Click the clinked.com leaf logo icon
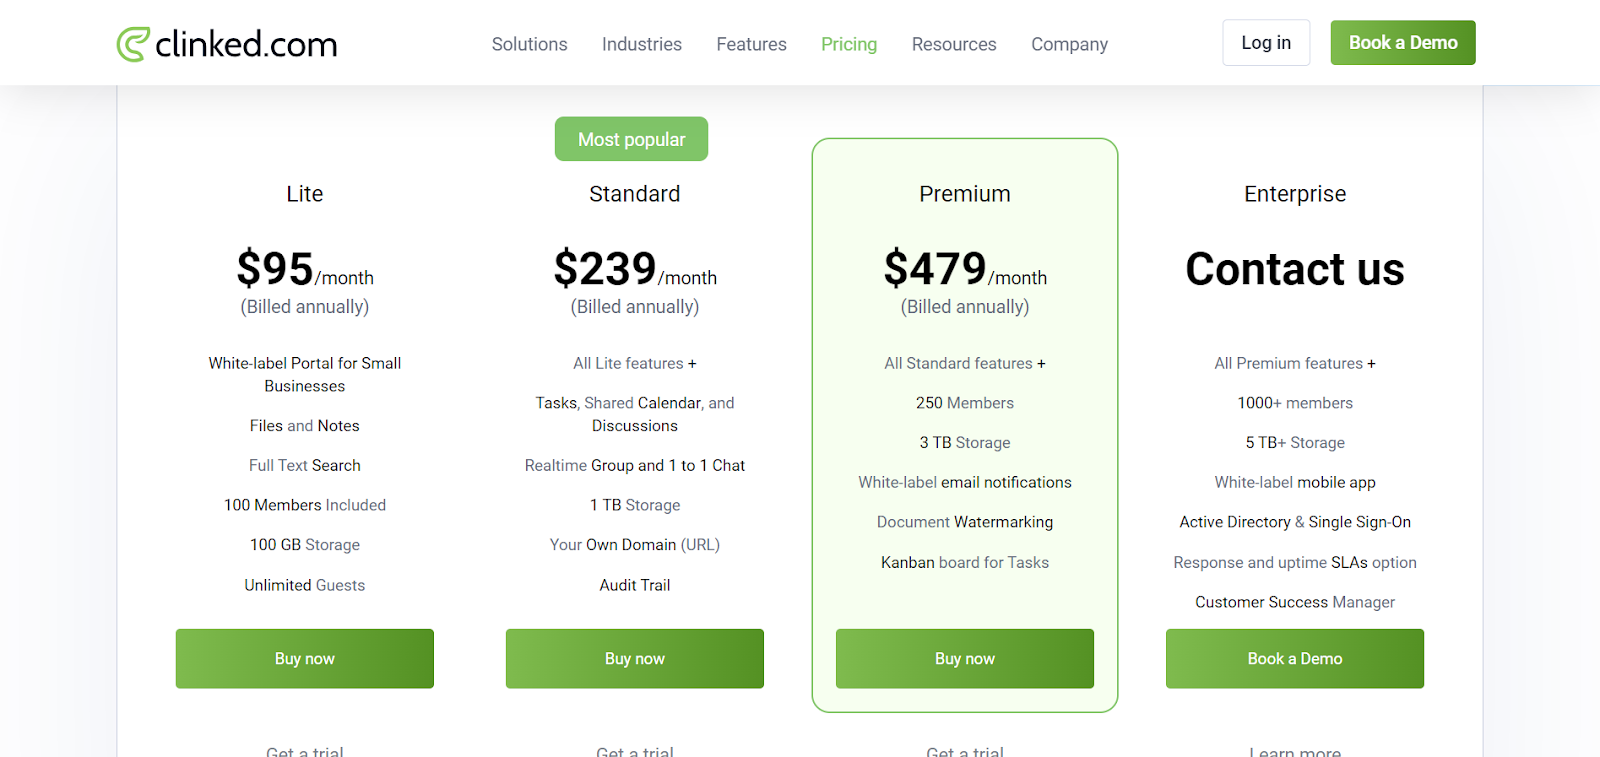 (131, 42)
